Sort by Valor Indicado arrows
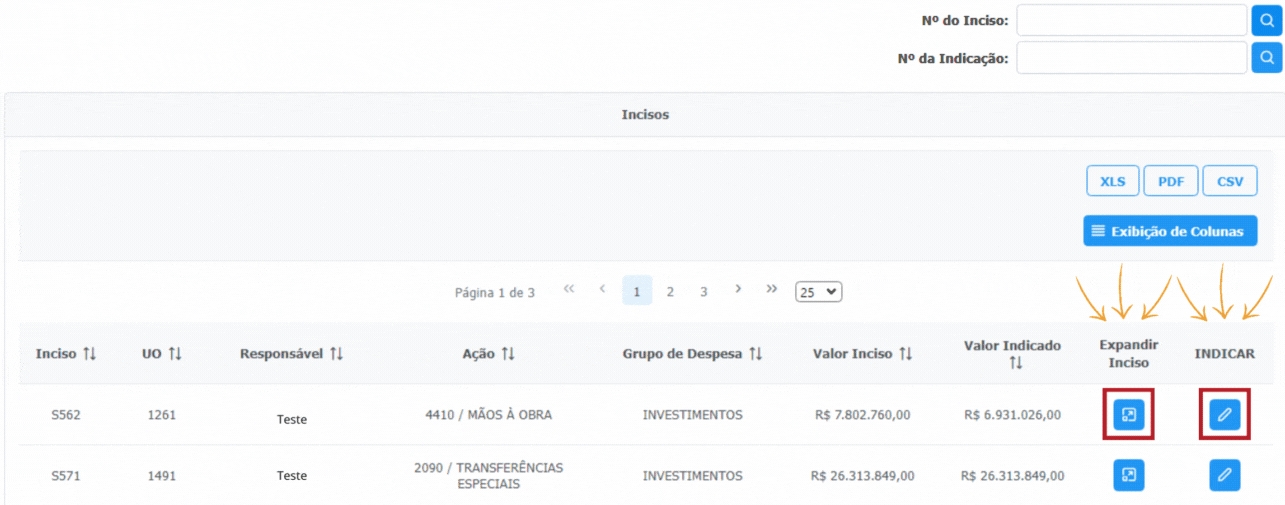This screenshot has width=1285, height=505. click(1015, 363)
